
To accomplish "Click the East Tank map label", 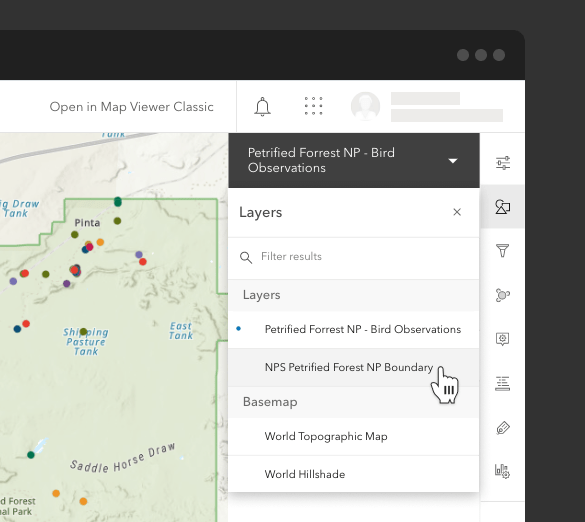I will point(181,331).
